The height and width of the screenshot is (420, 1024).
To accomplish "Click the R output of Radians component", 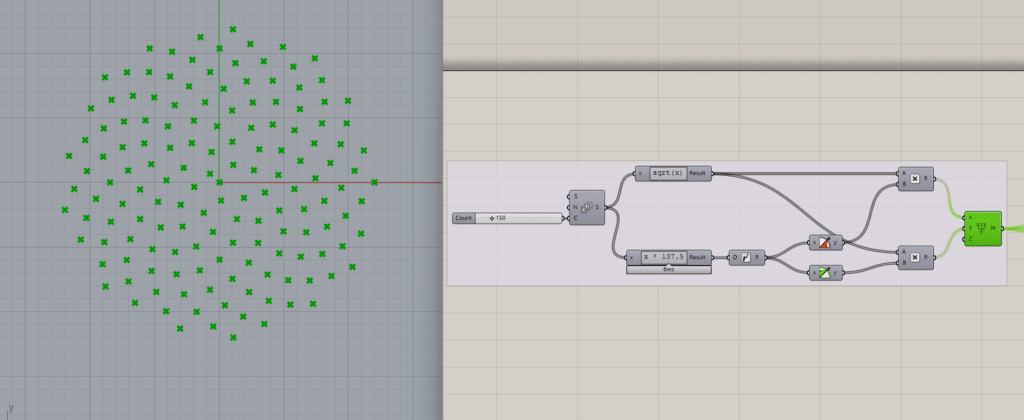I will click(761, 257).
